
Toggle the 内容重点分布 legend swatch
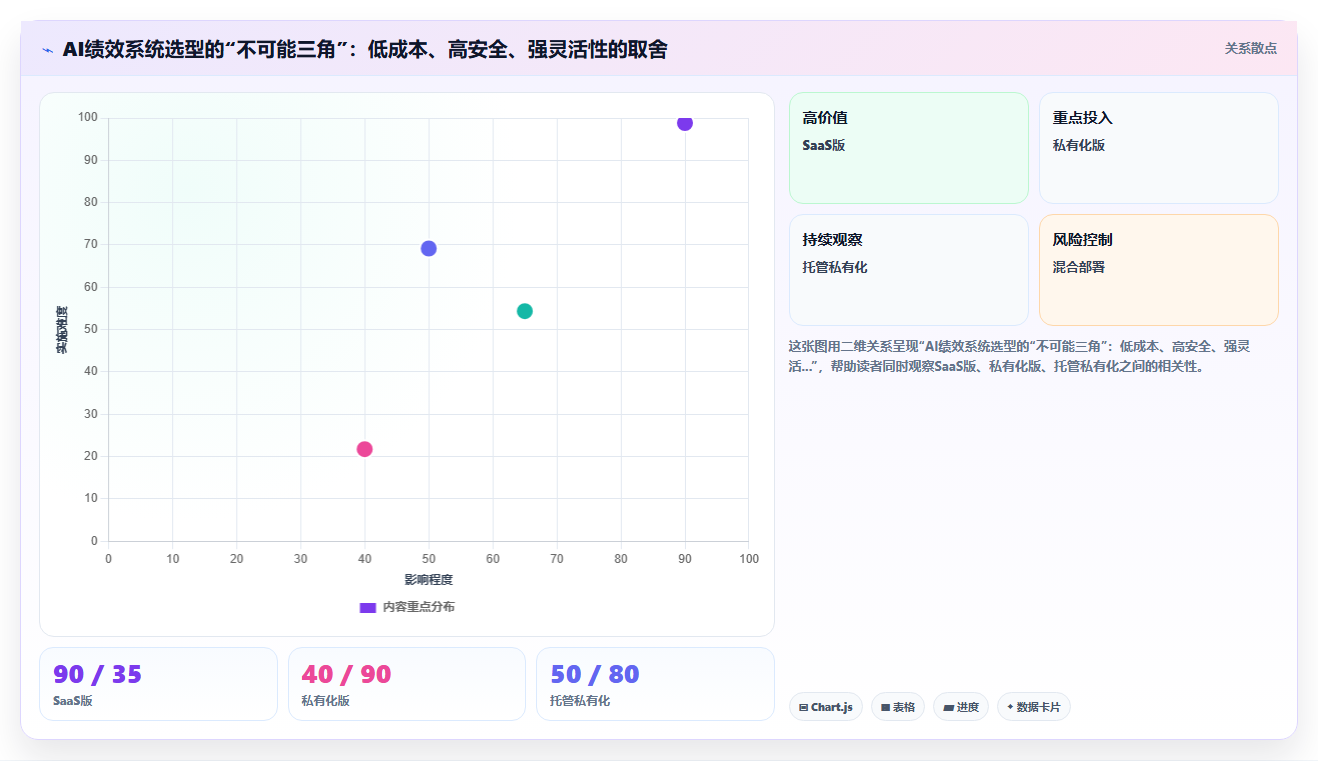tap(368, 607)
